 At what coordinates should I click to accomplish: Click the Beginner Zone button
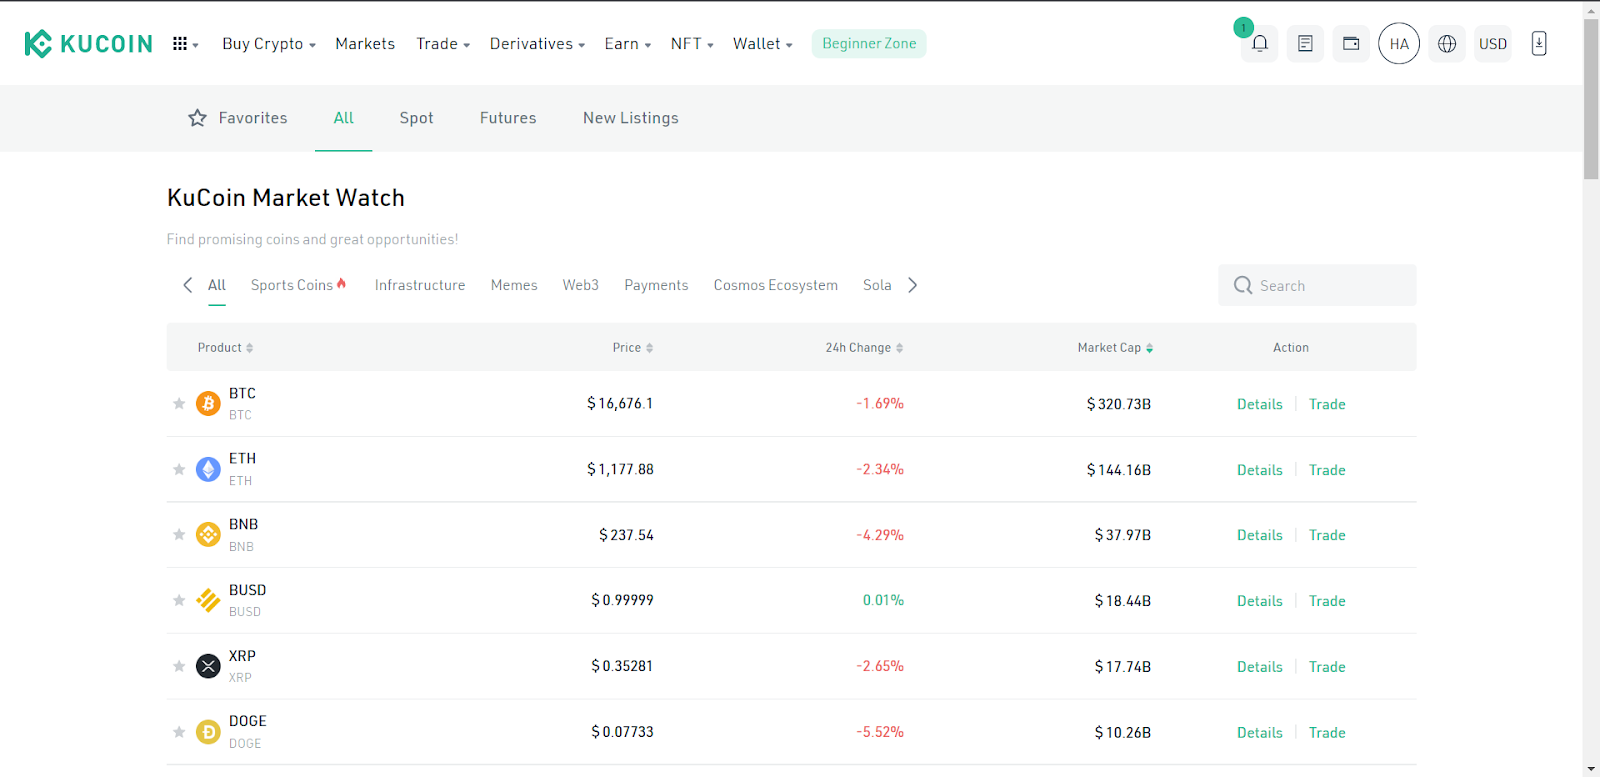(x=869, y=44)
